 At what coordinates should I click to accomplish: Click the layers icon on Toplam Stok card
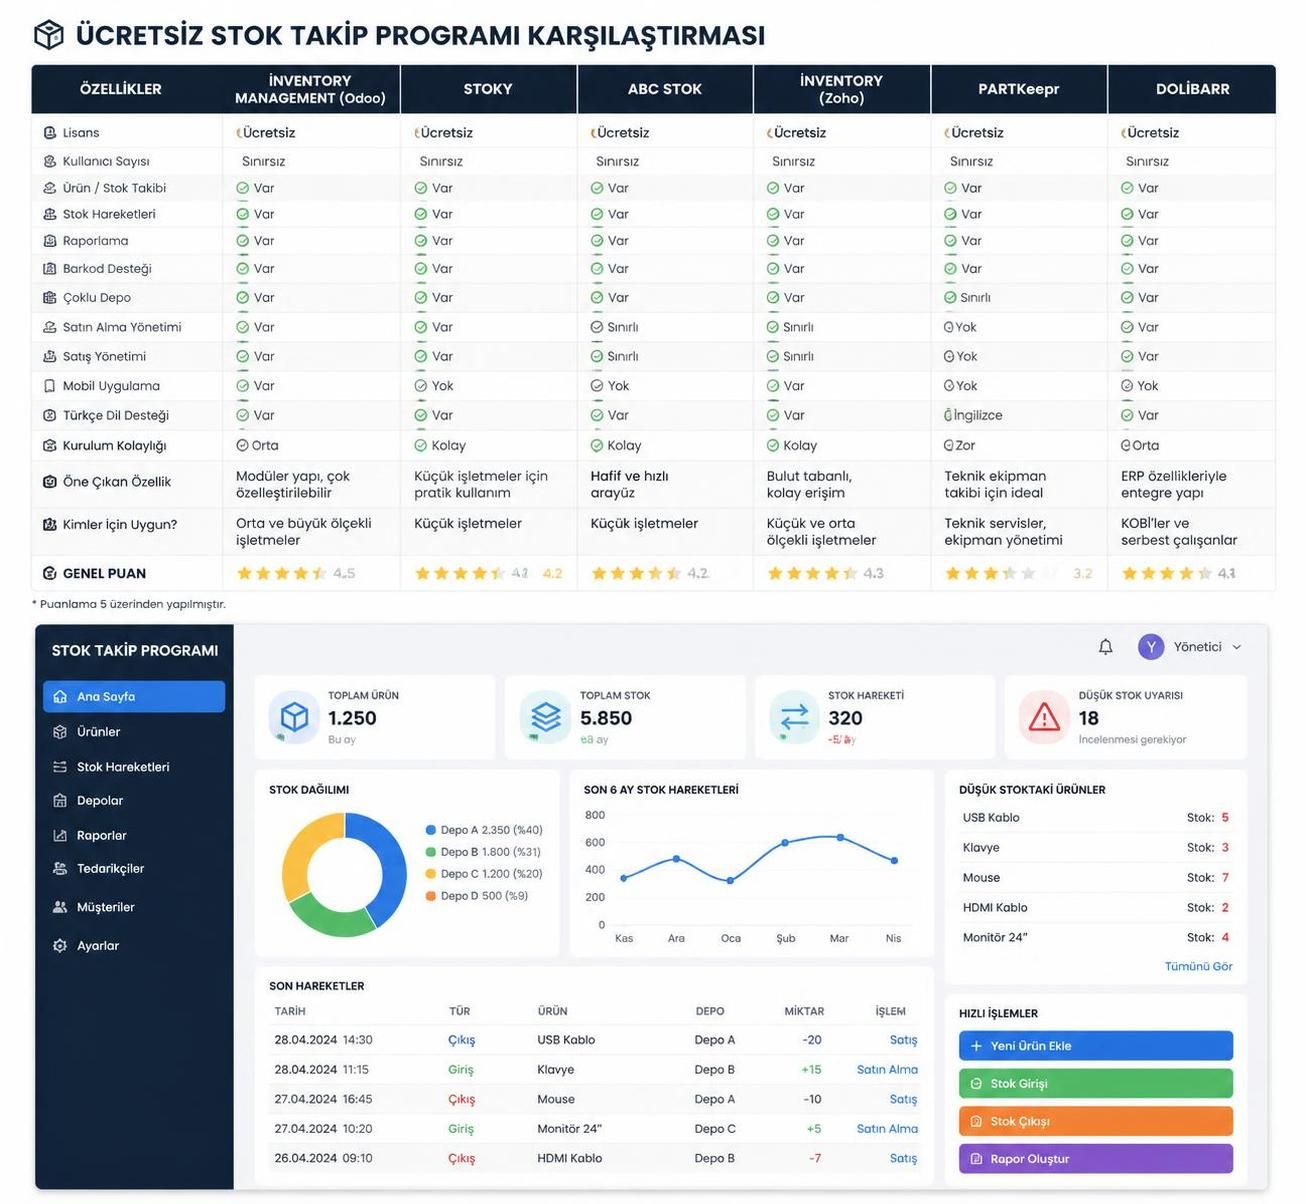pyautogui.click(x=546, y=718)
